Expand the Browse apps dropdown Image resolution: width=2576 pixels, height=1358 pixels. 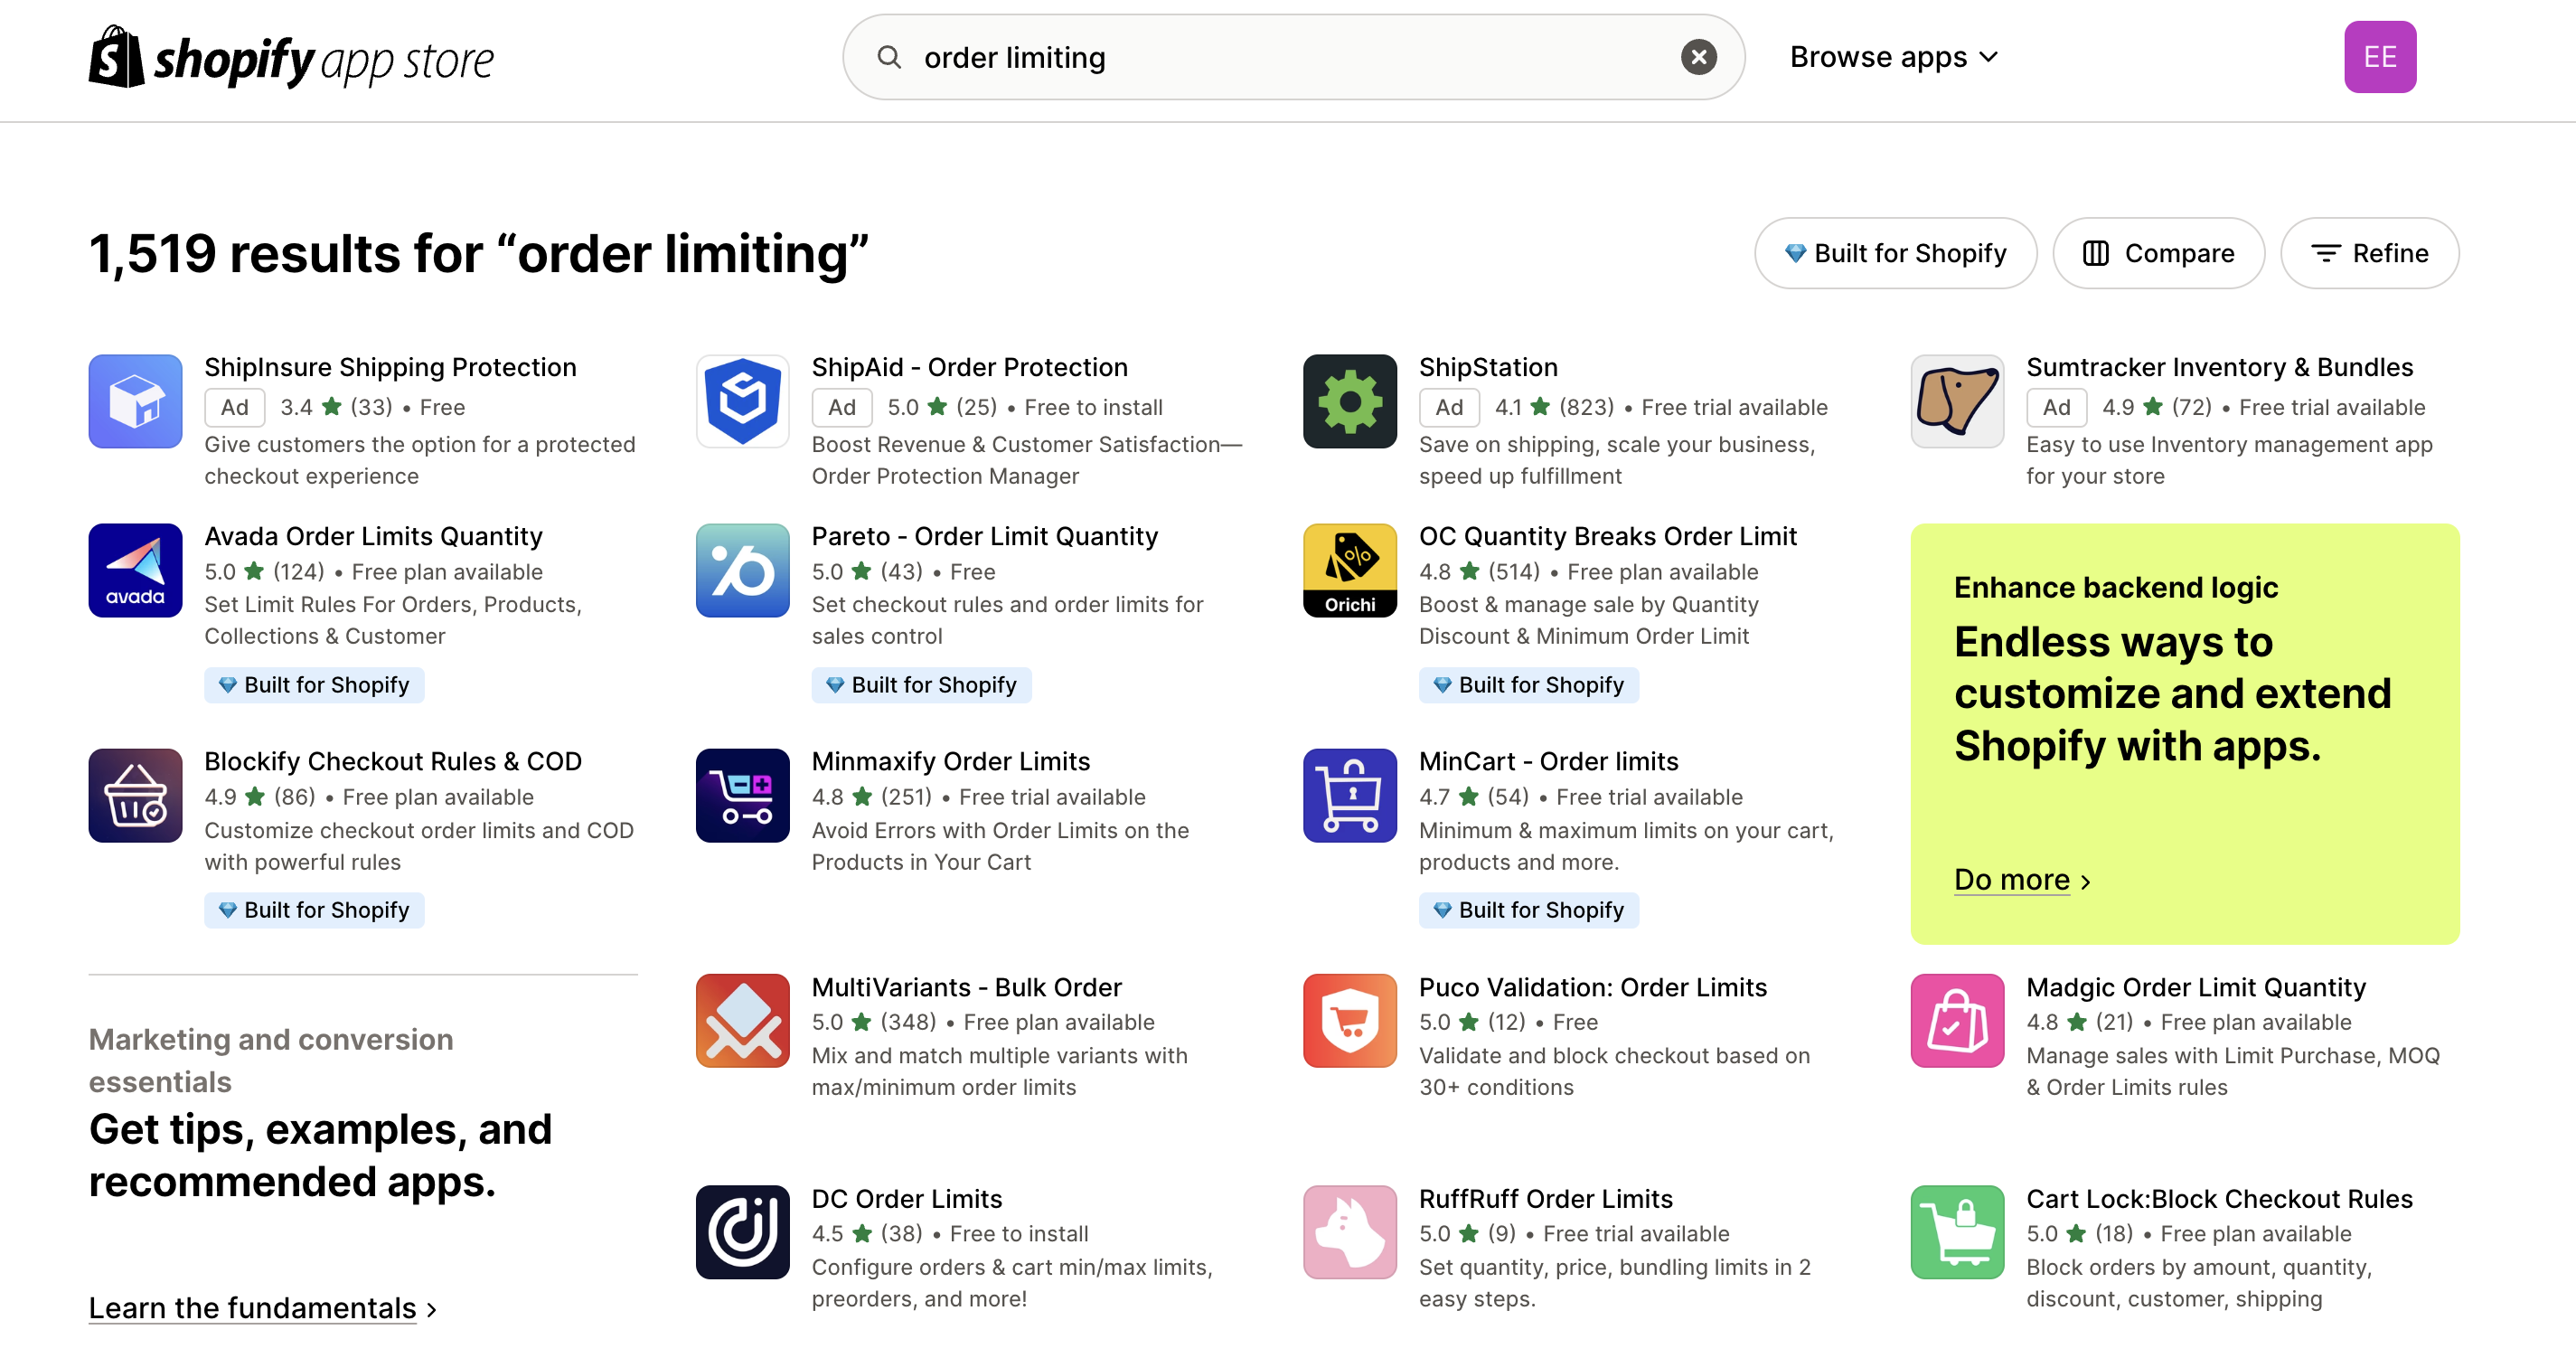(1894, 57)
